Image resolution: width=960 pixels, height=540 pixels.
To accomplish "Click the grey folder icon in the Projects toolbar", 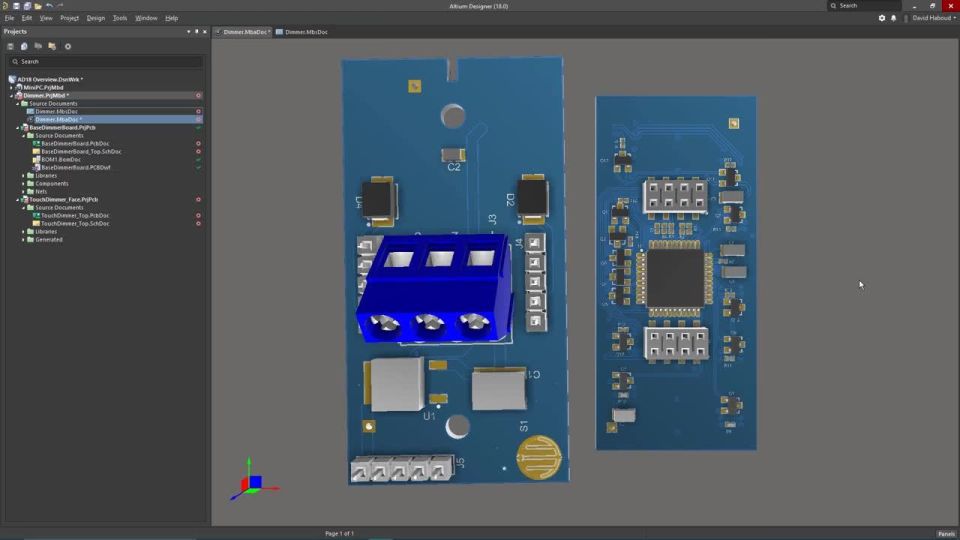I will (x=38, y=47).
